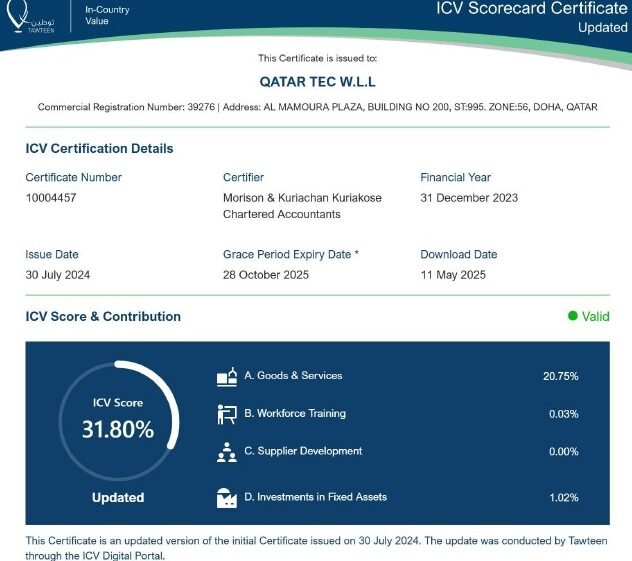Click the 'D. Investments in Fixed Assets' label
This screenshot has width=632, height=561.
click(315, 497)
